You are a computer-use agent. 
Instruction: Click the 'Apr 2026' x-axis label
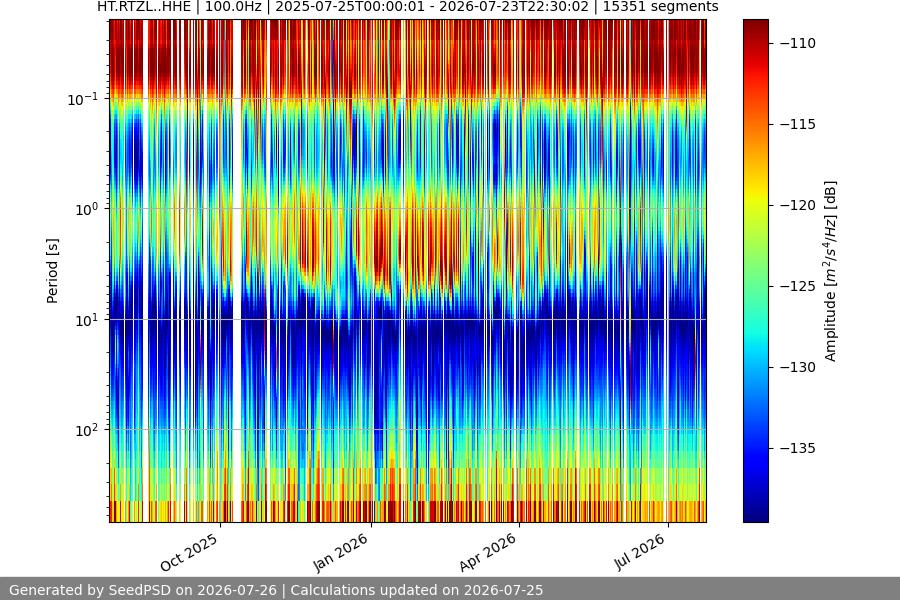(x=488, y=552)
